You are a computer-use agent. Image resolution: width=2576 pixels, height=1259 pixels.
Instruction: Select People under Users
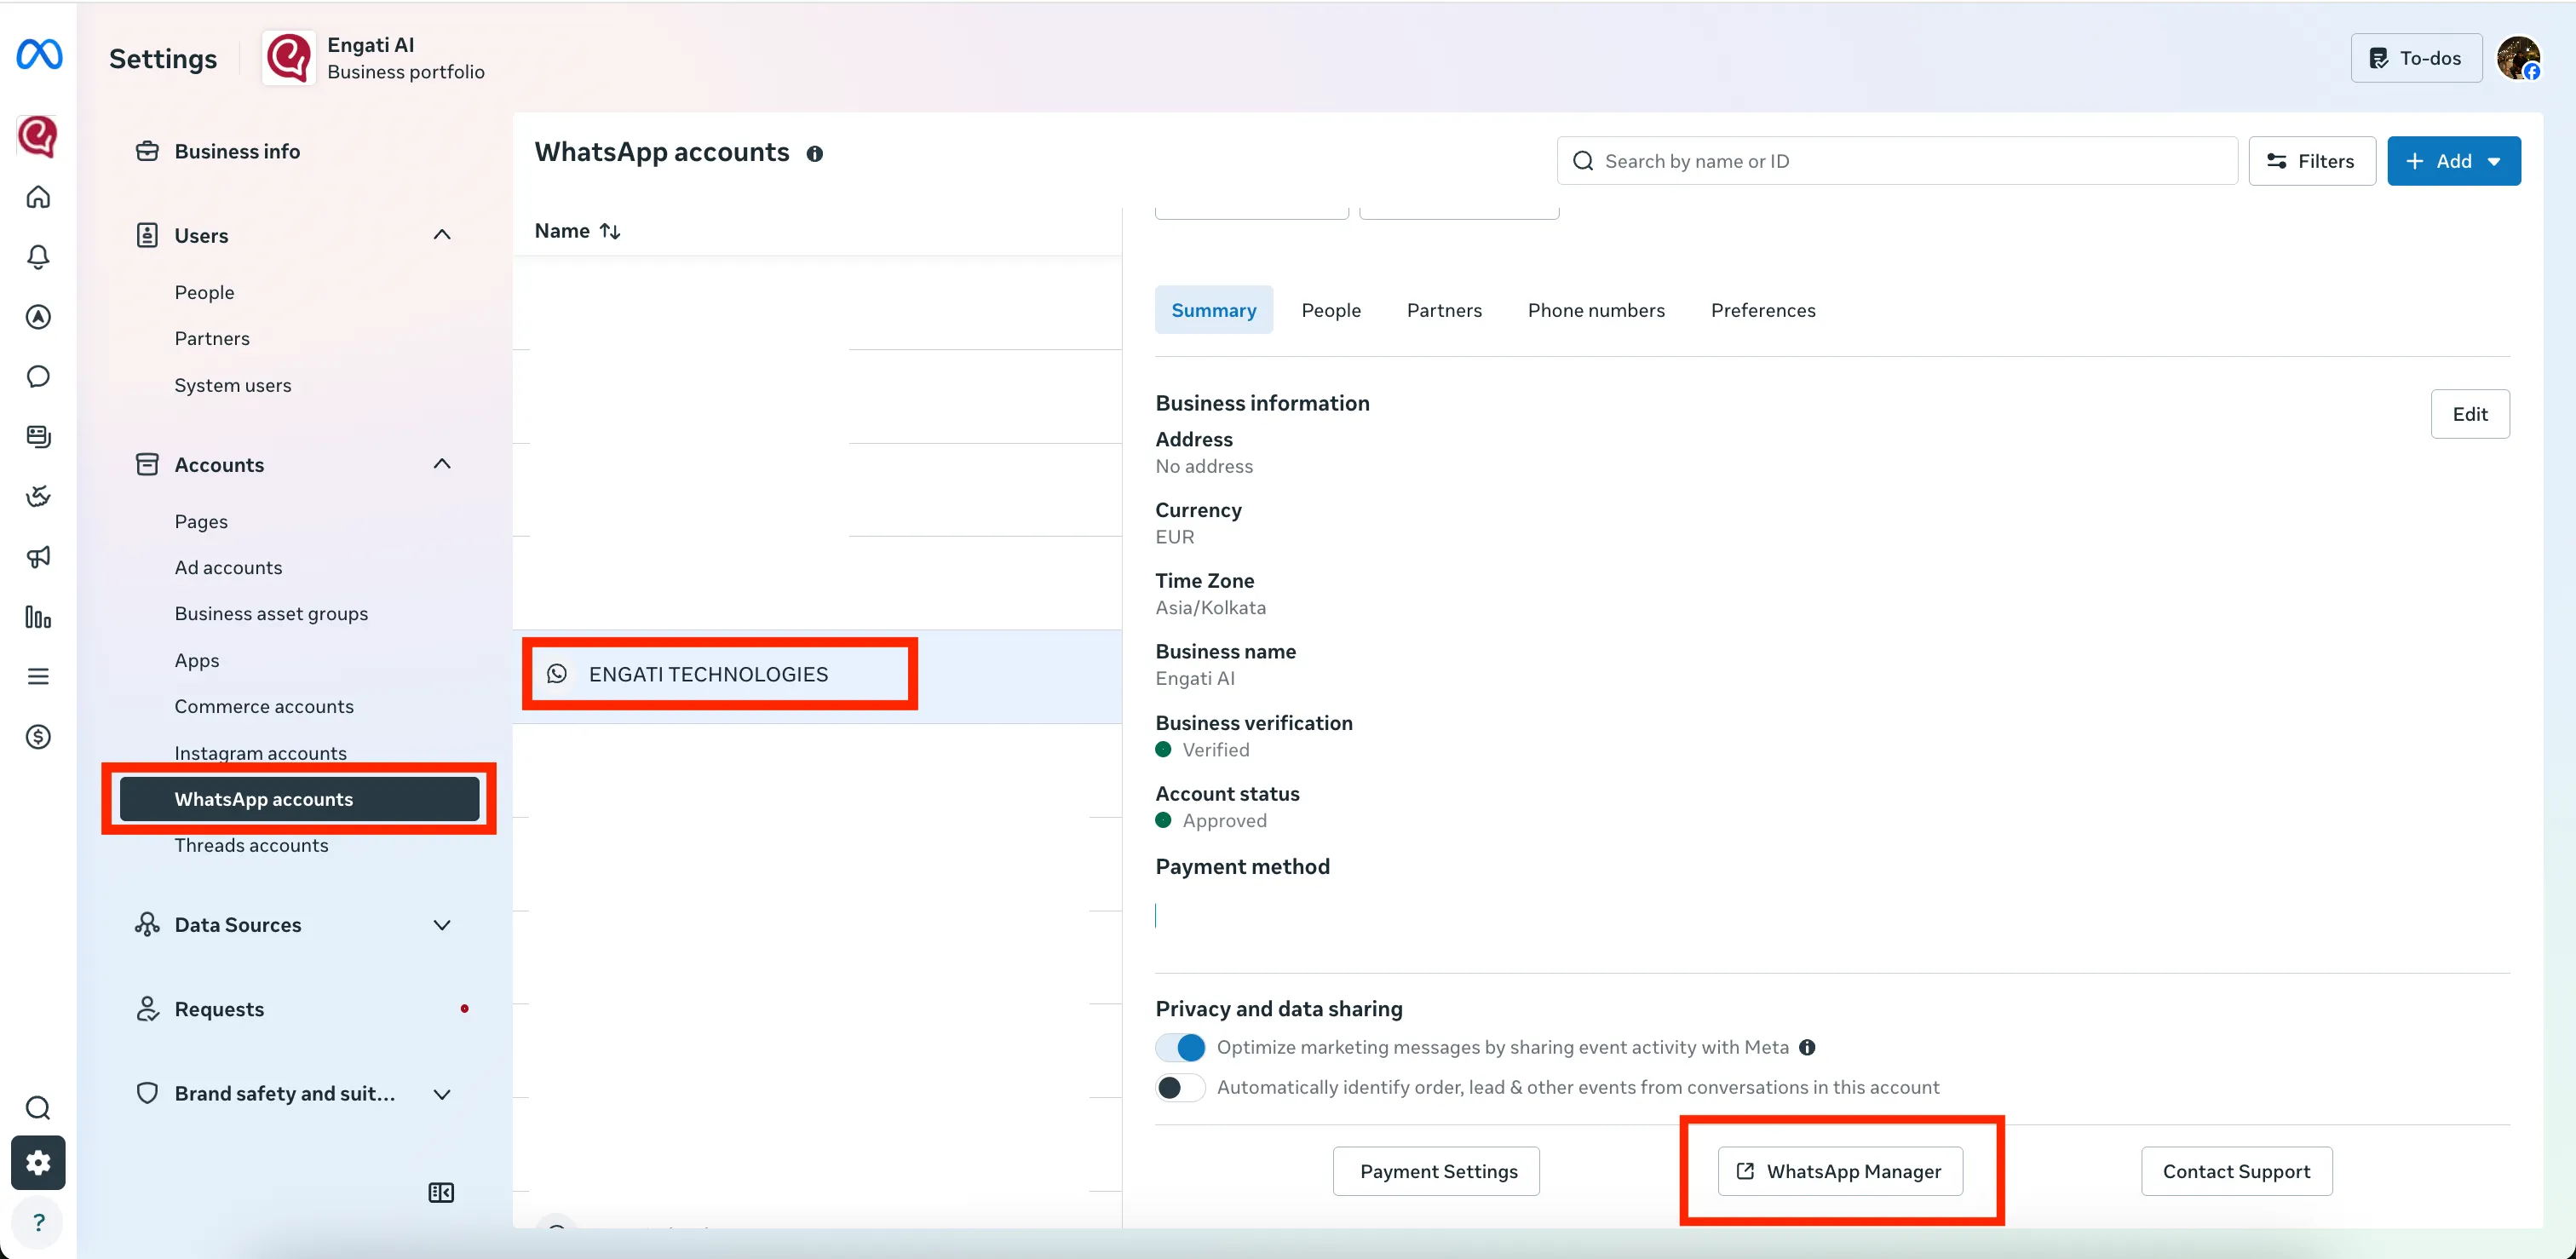point(204,292)
